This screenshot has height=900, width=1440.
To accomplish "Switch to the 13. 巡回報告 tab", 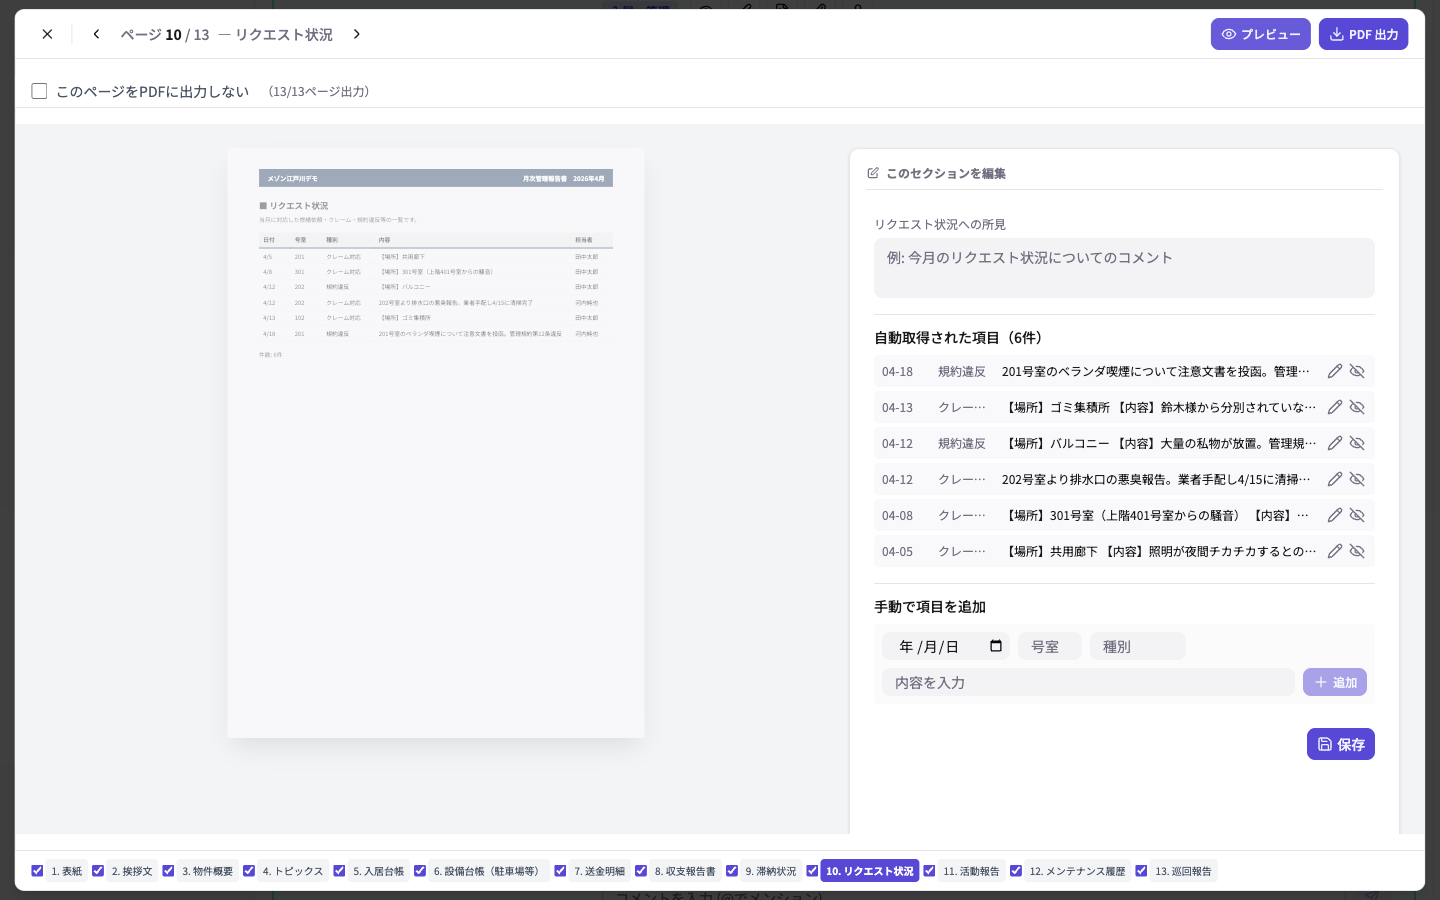I will 1183,871.
